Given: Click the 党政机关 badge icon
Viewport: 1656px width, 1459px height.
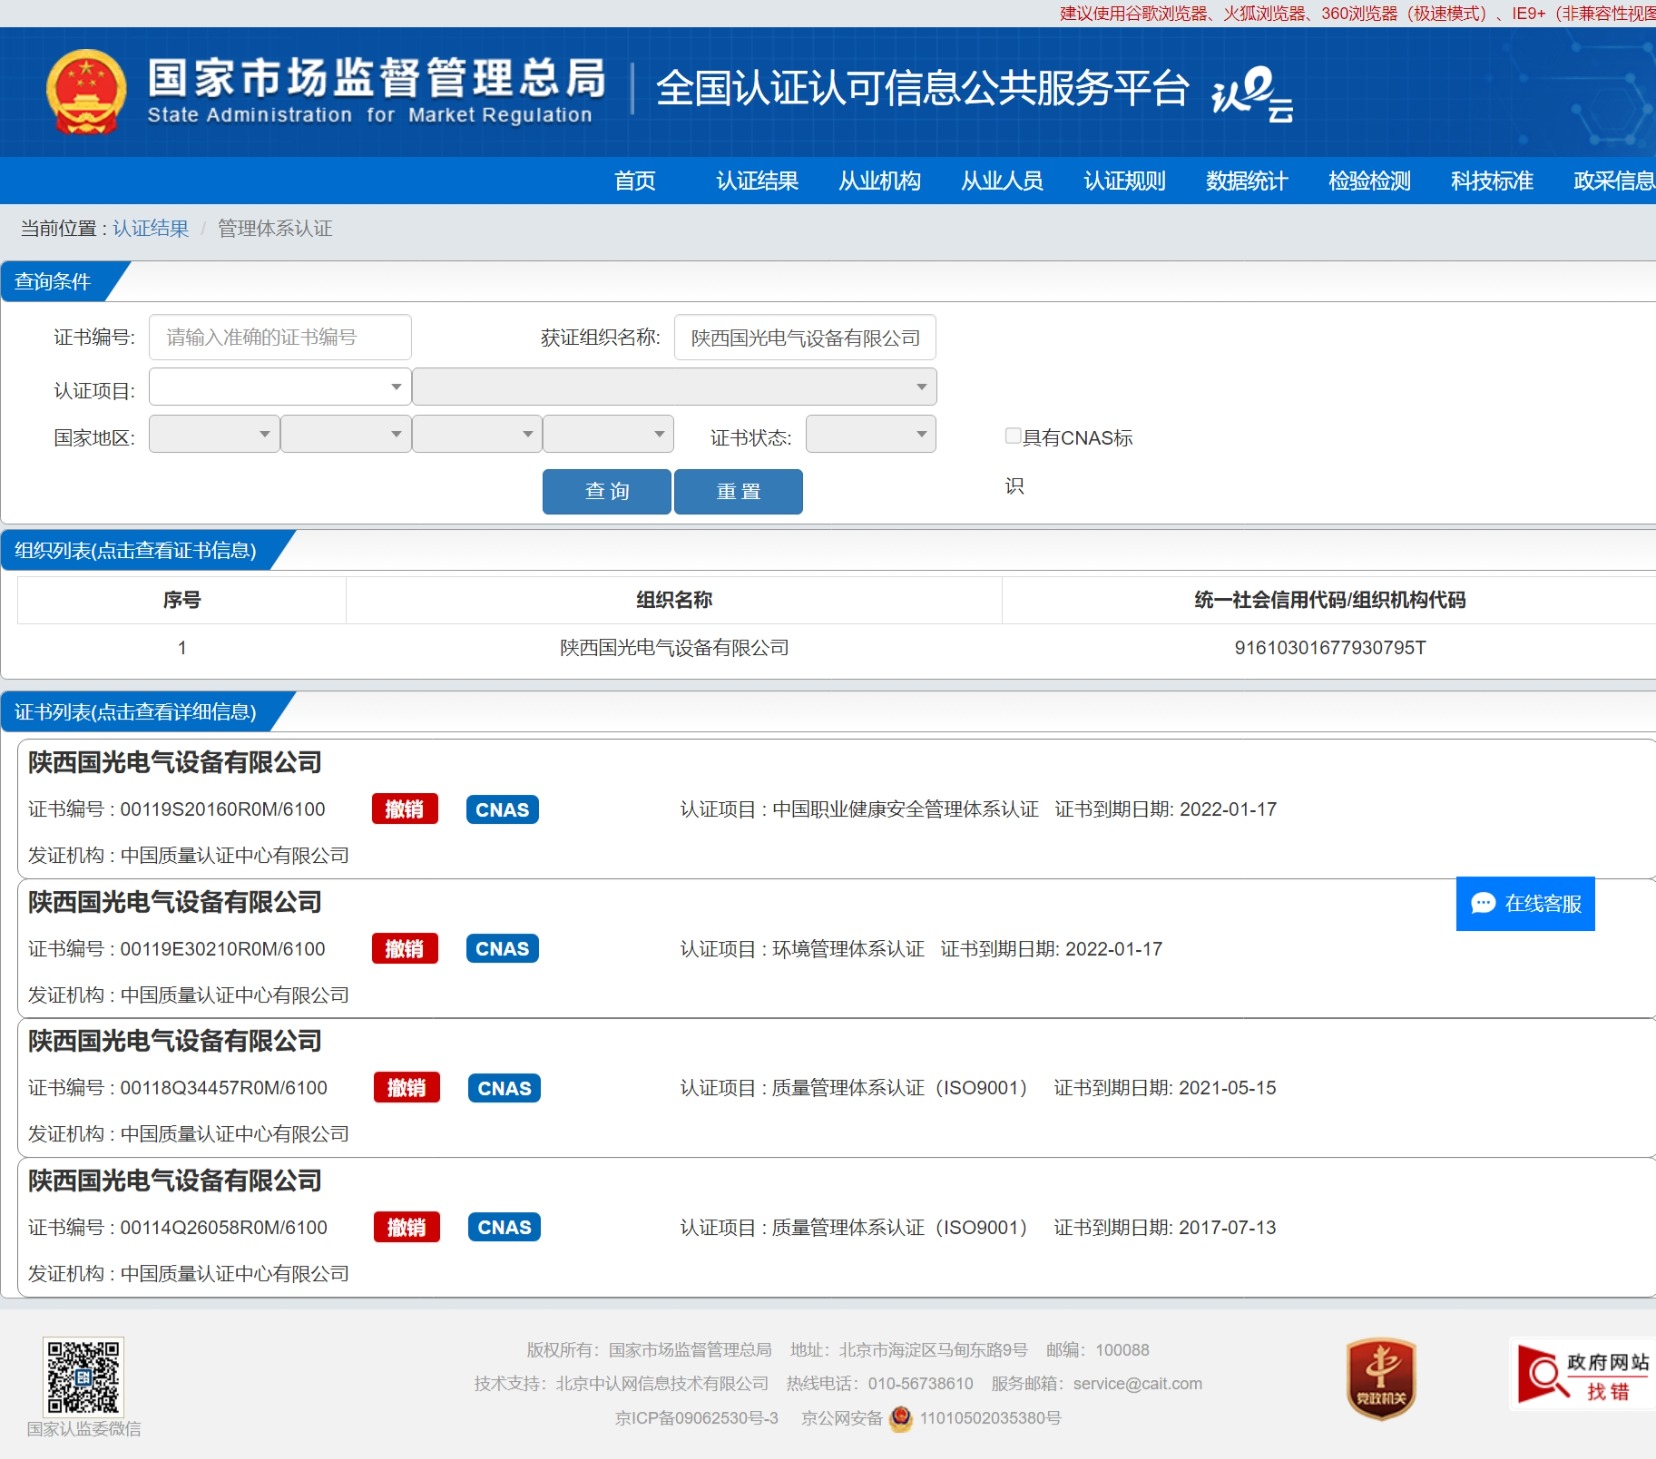Looking at the screenshot, I should pos(1381,1379).
